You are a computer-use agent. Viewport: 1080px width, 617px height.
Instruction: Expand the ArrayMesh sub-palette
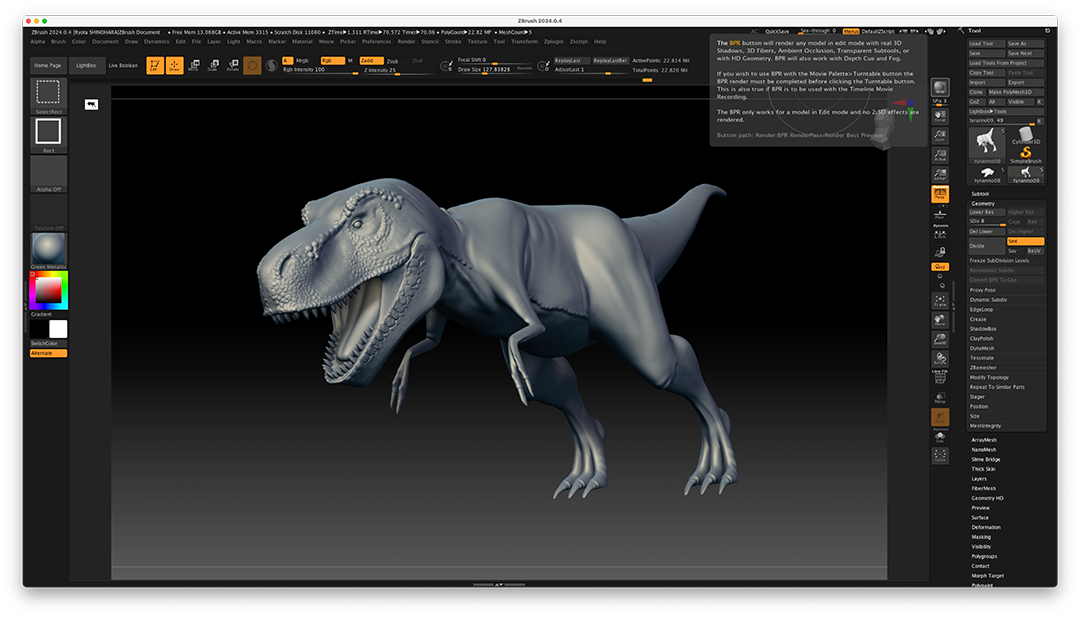[984, 439]
